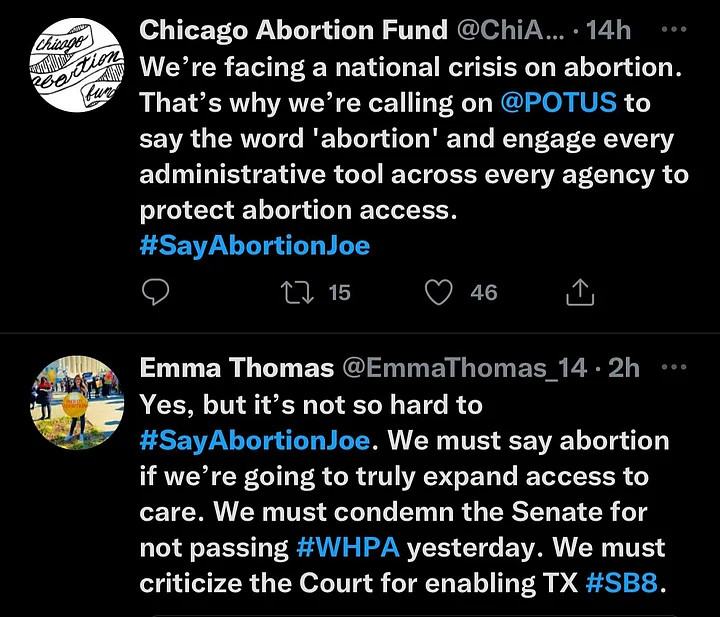Click the Emma Thomas display name
Image resolution: width=720 pixels, height=617 pixels.
[236, 368]
